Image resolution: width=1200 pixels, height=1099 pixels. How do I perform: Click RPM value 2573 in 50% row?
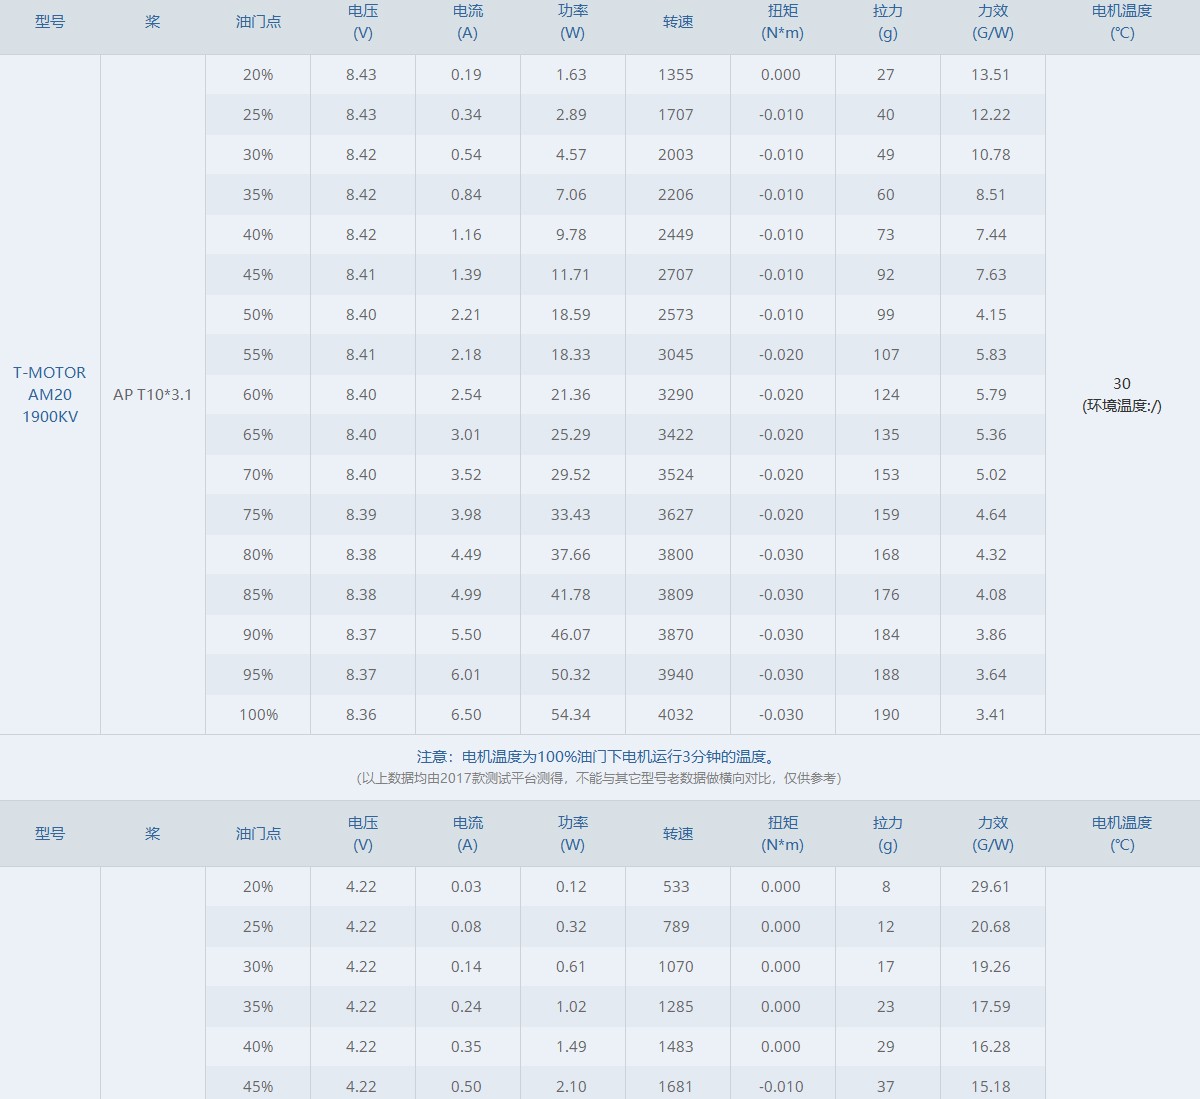click(x=676, y=314)
